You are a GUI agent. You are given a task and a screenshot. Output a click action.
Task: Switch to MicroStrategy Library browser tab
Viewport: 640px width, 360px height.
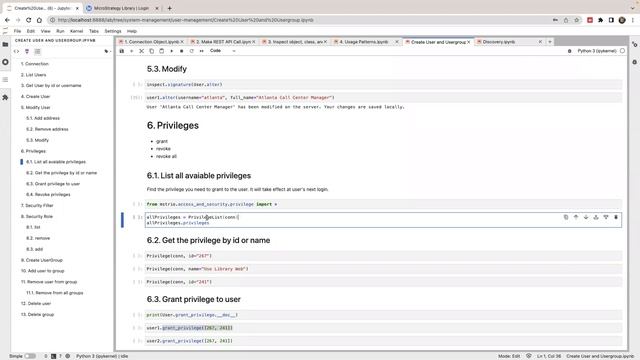click(x=121, y=8)
